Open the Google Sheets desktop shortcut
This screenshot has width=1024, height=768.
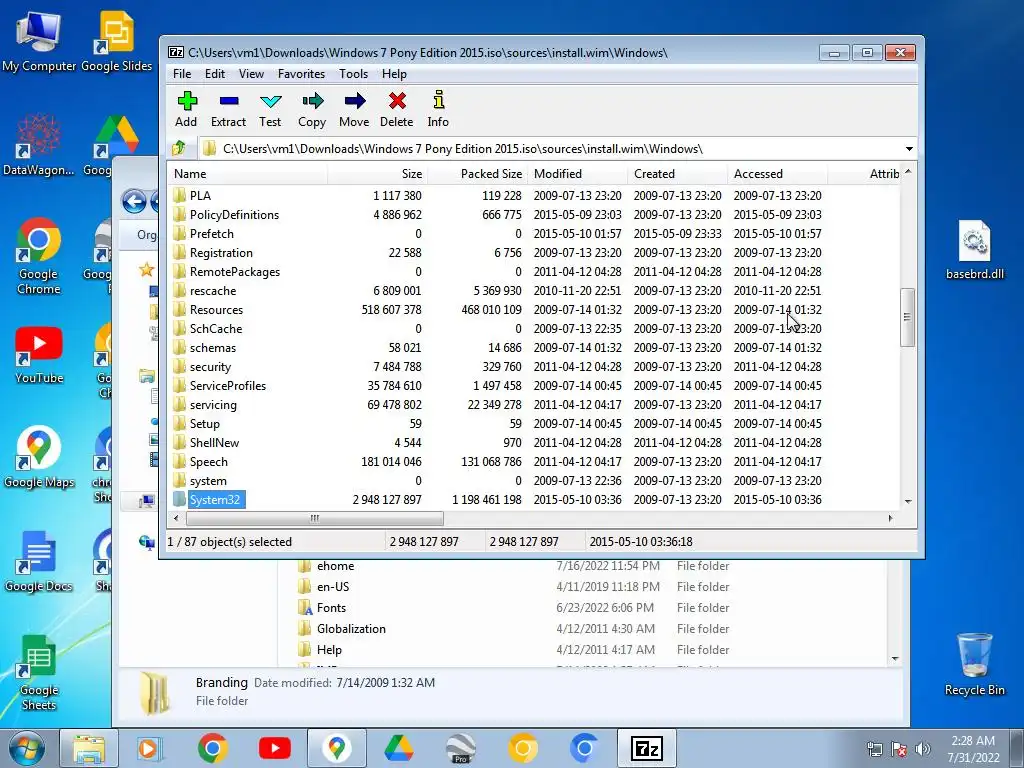[39, 673]
